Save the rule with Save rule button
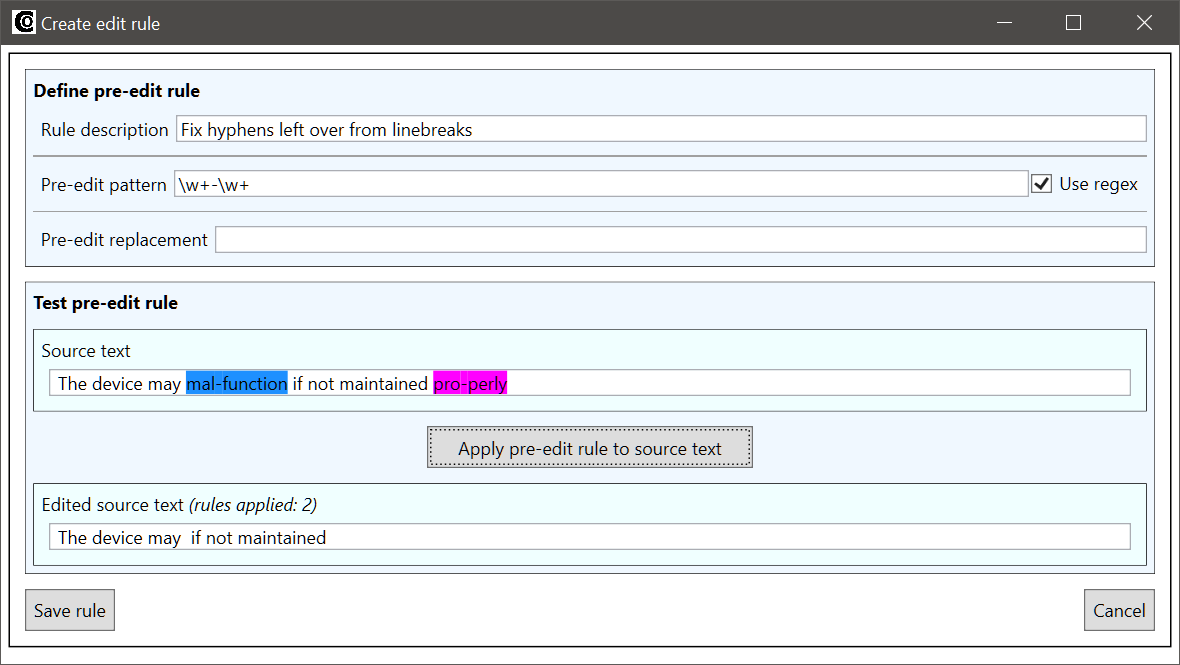The width and height of the screenshot is (1180, 665). 70,611
